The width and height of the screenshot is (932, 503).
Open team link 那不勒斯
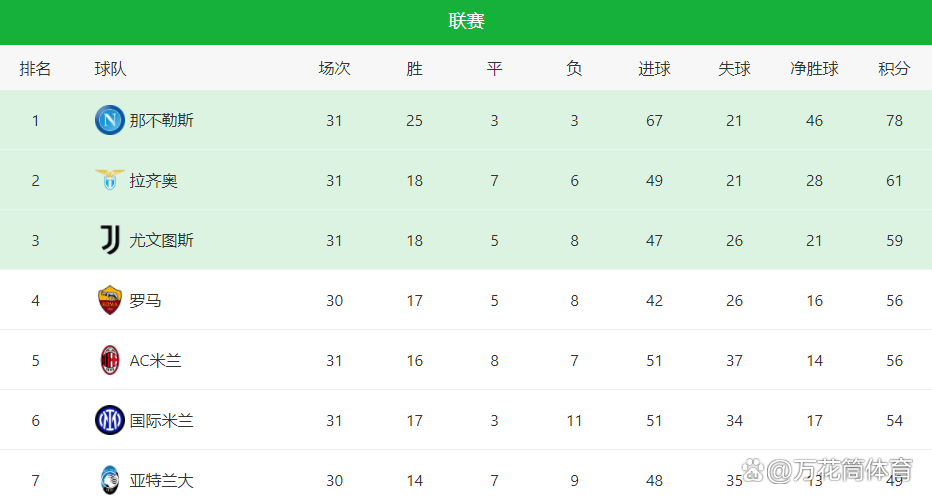(x=162, y=121)
